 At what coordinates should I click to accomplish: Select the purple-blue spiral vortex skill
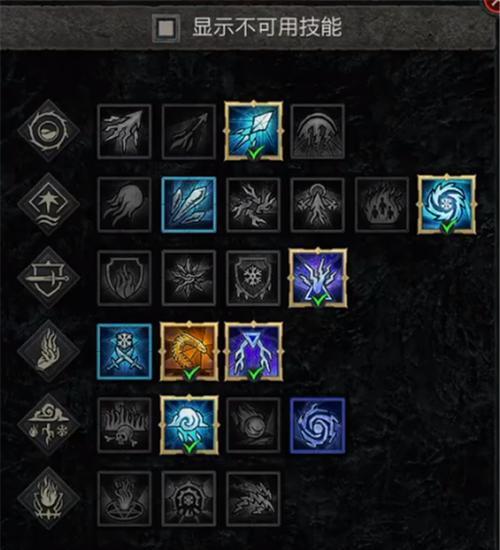pyautogui.click(x=318, y=425)
